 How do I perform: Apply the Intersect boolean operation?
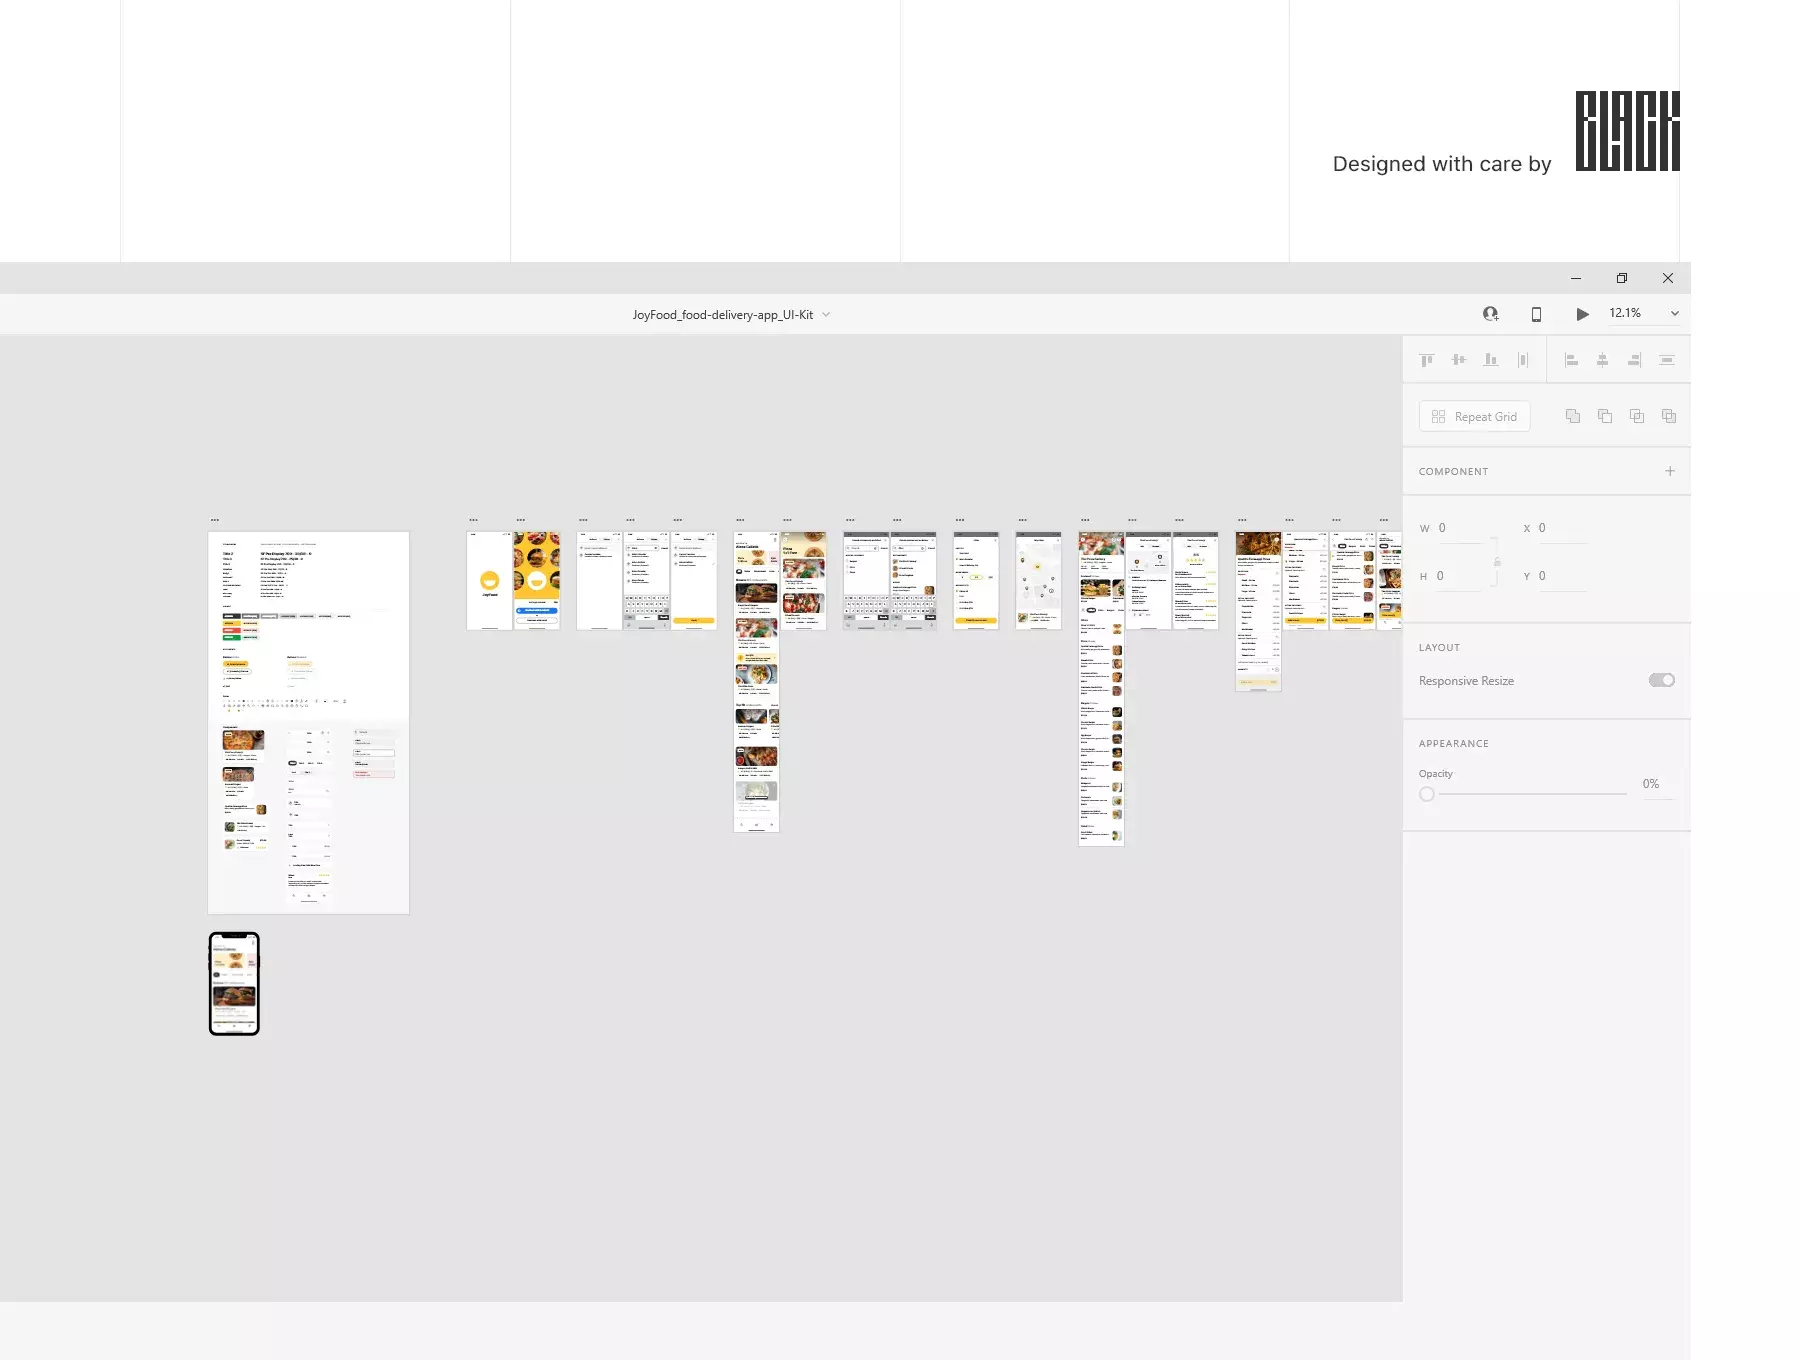[1637, 416]
